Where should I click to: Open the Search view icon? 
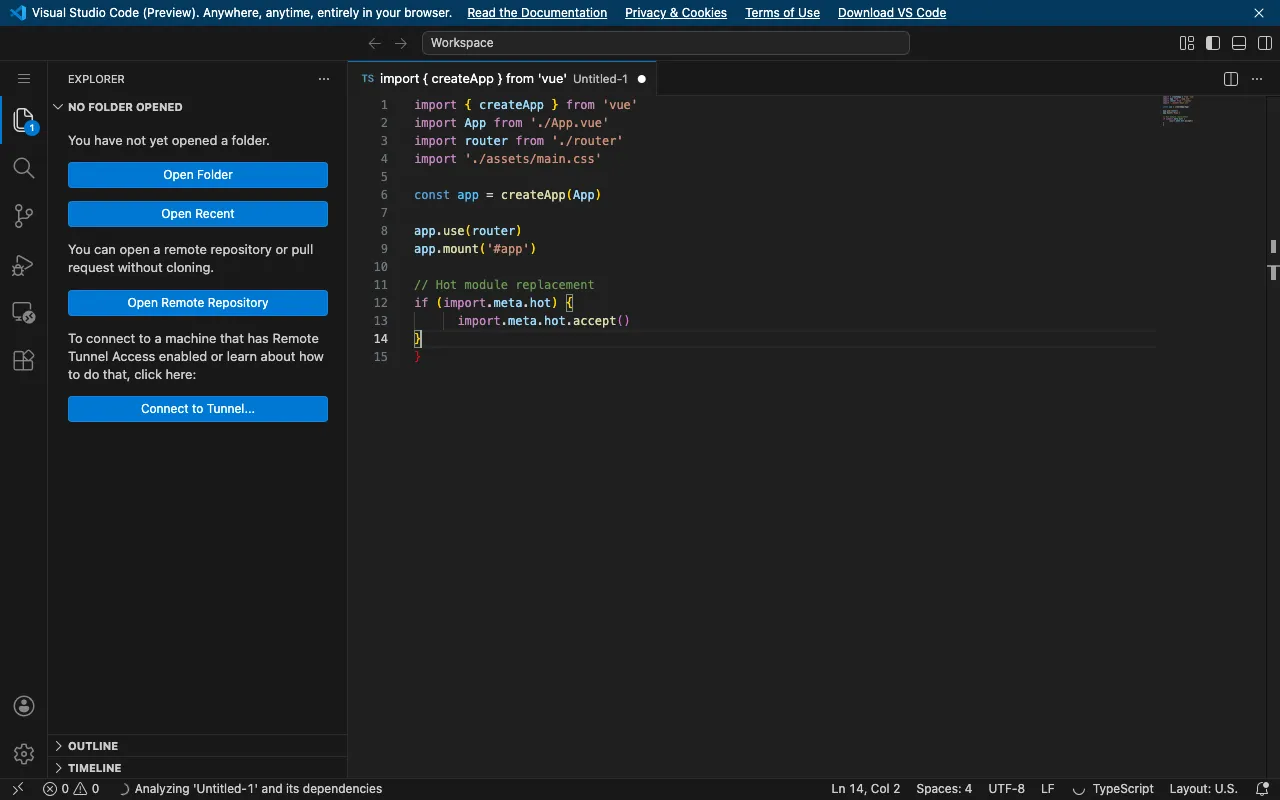point(24,168)
